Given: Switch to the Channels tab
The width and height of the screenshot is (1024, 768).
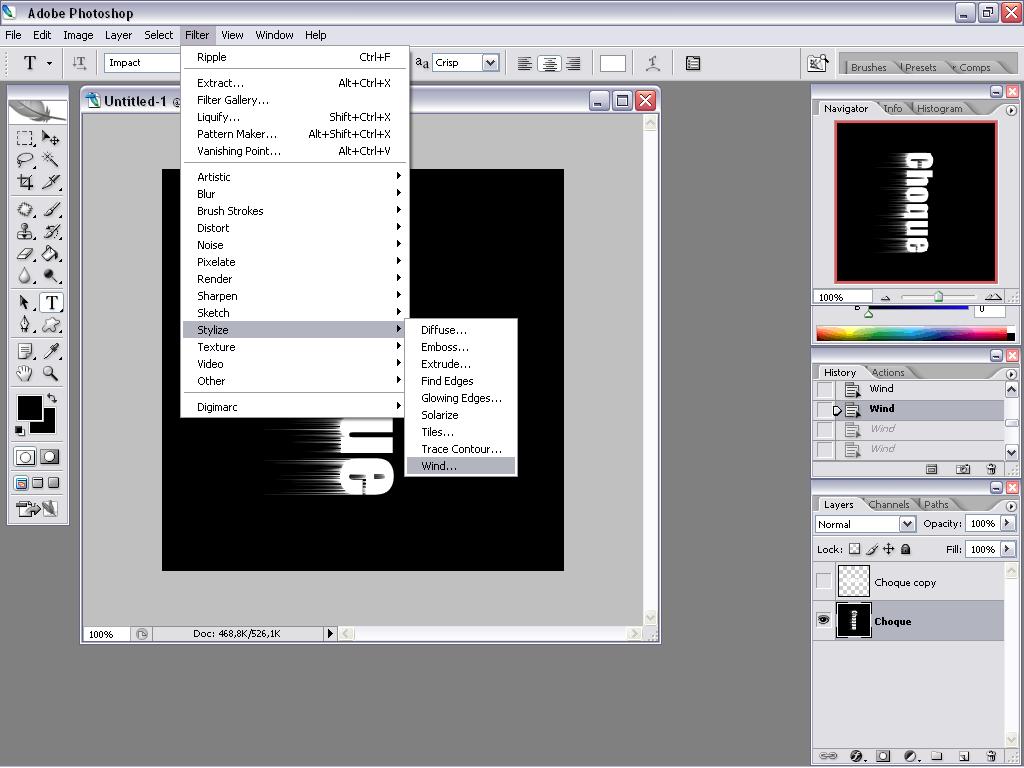Looking at the screenshot, I should click(888, 504).
